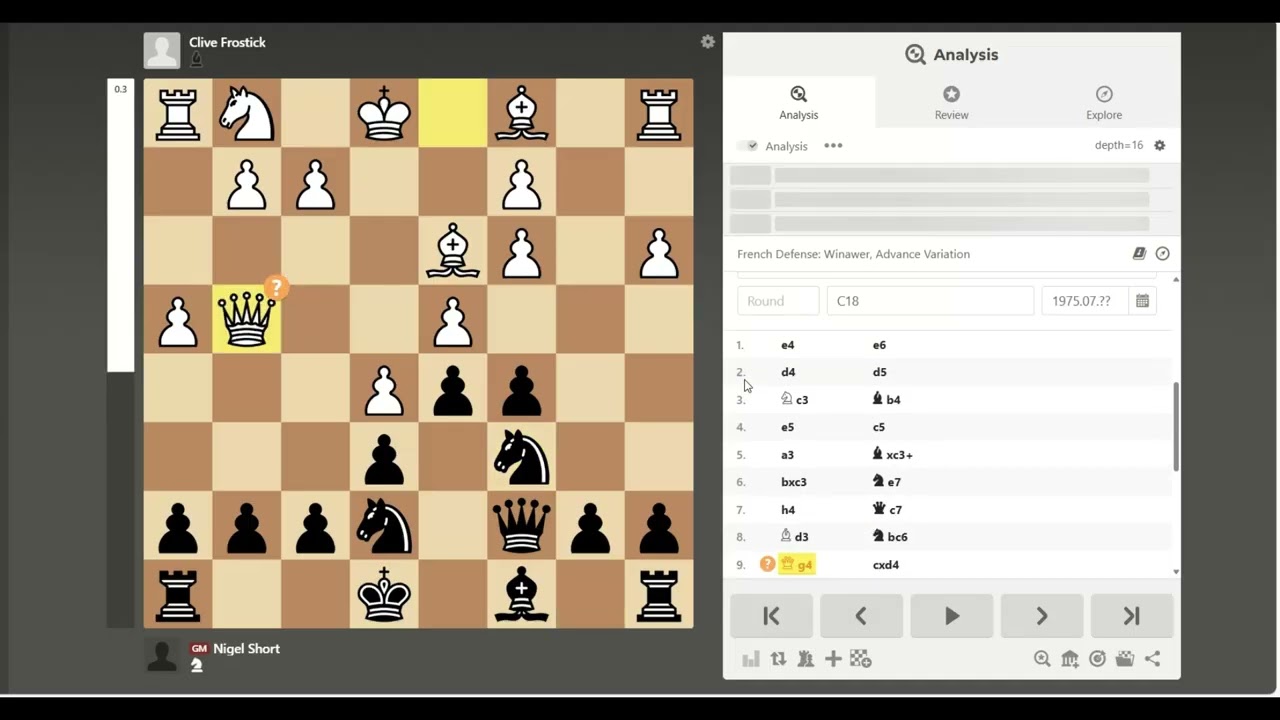Select knight move c3 at move 3
This screenshot has height=720, width=1280.
[x=794, y=399]
